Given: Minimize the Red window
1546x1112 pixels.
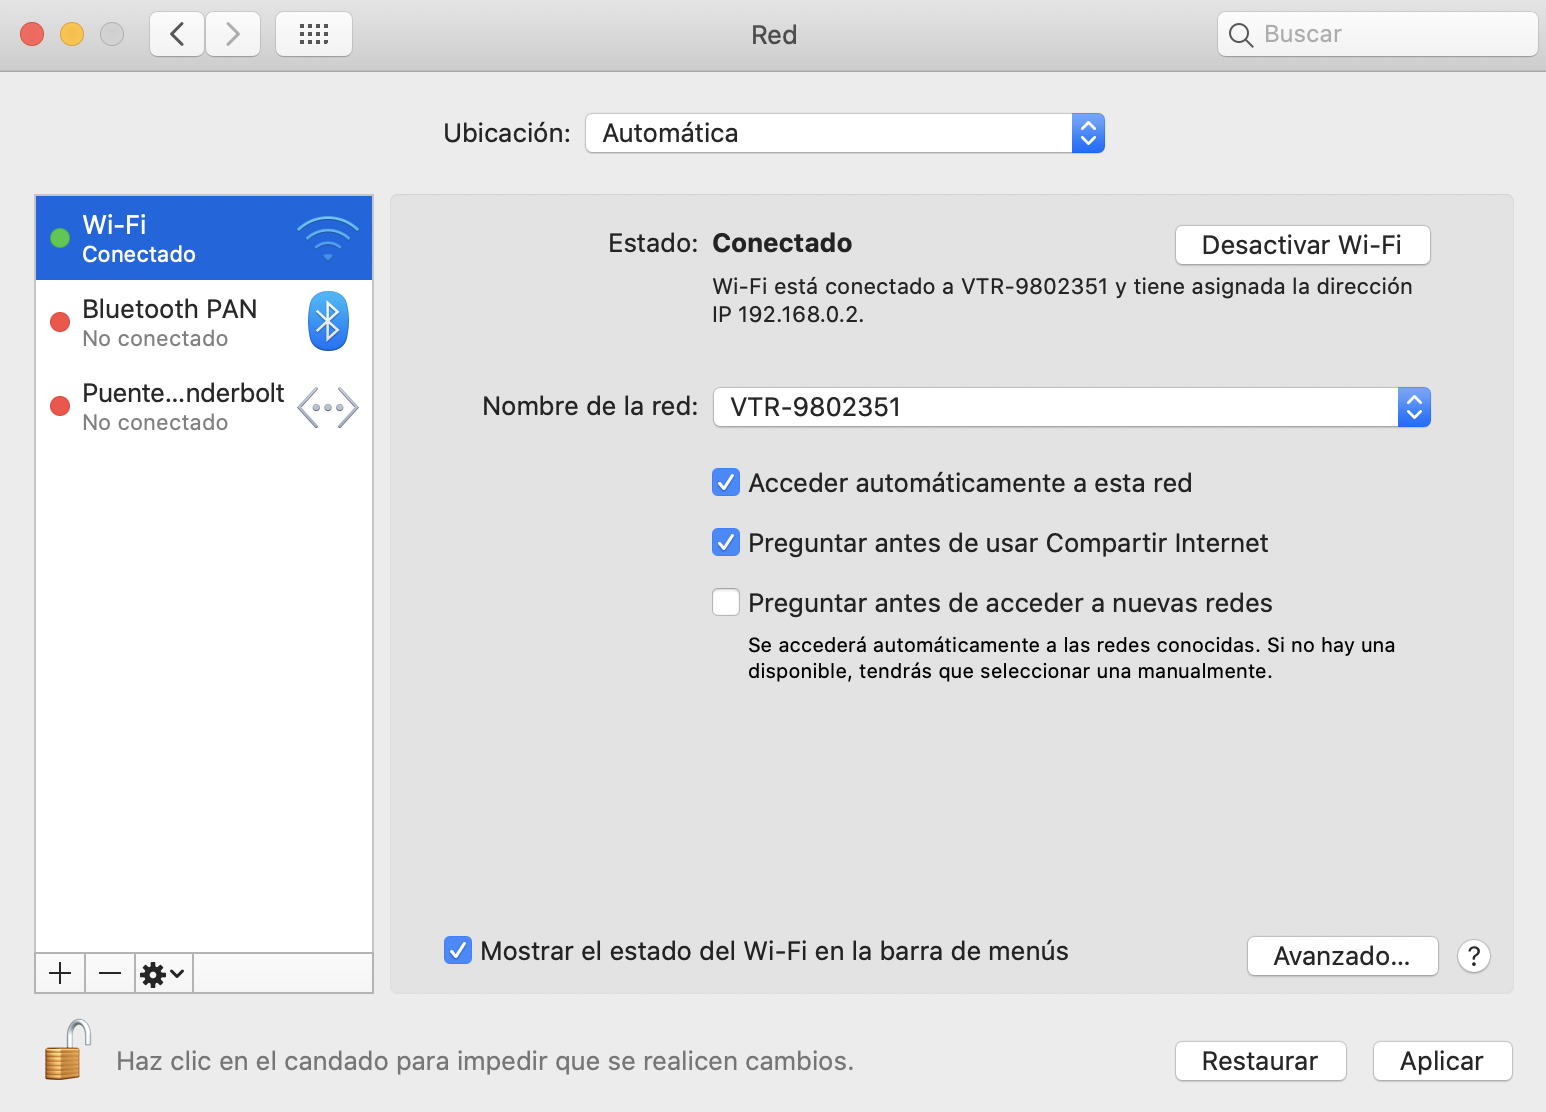Looking at the screenshot, I should 72,34.
